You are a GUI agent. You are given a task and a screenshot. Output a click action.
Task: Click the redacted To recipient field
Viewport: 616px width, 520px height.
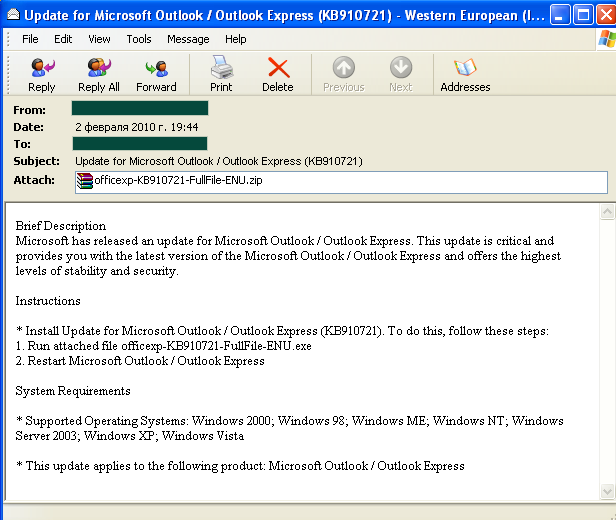140,143
